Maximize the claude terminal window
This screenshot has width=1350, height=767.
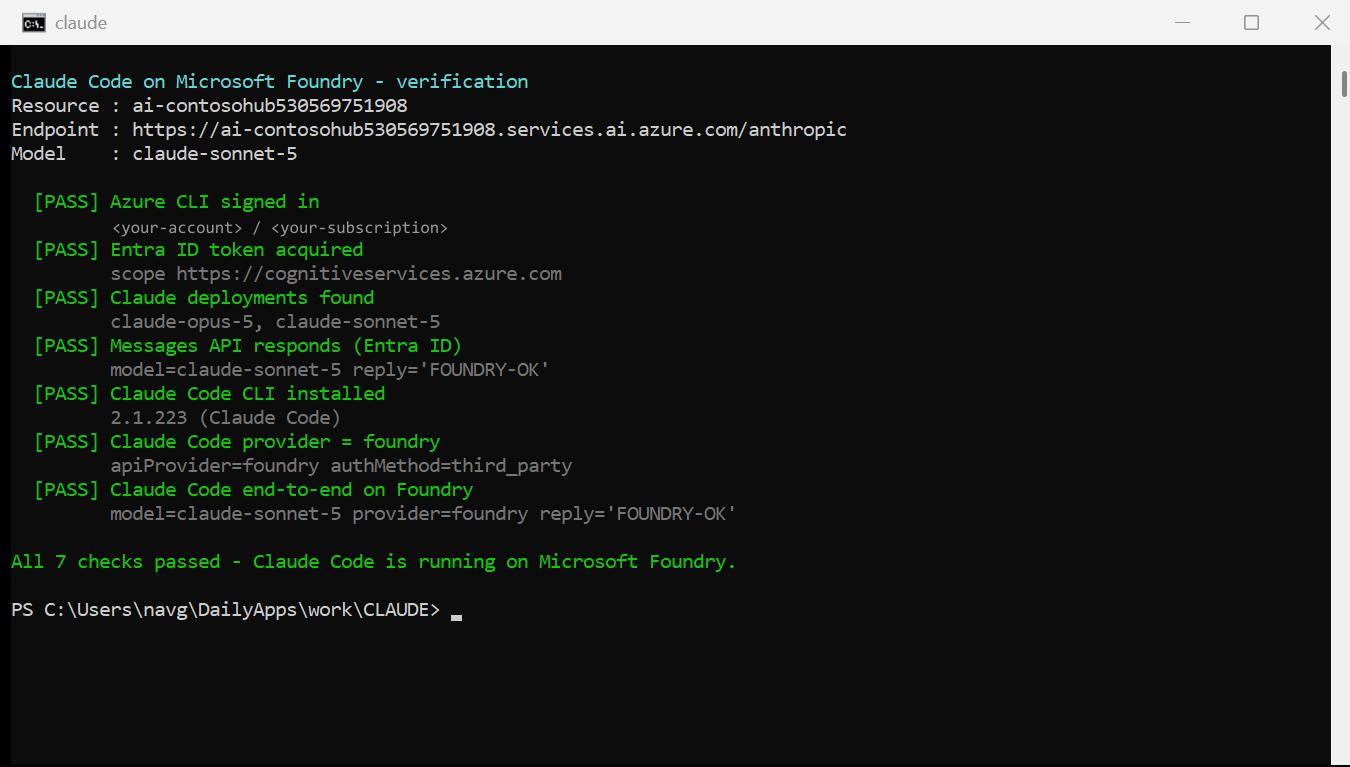[1251, 22]
